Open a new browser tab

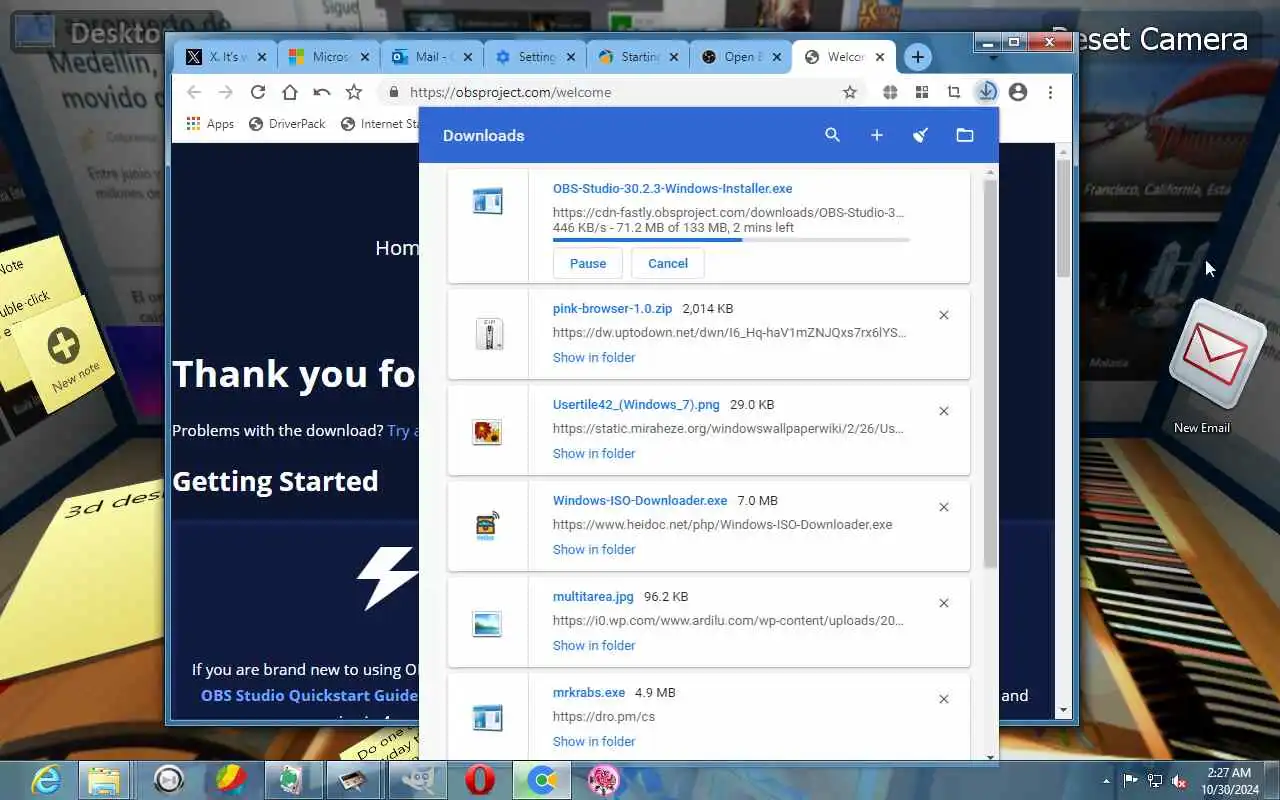pos(917,57)
